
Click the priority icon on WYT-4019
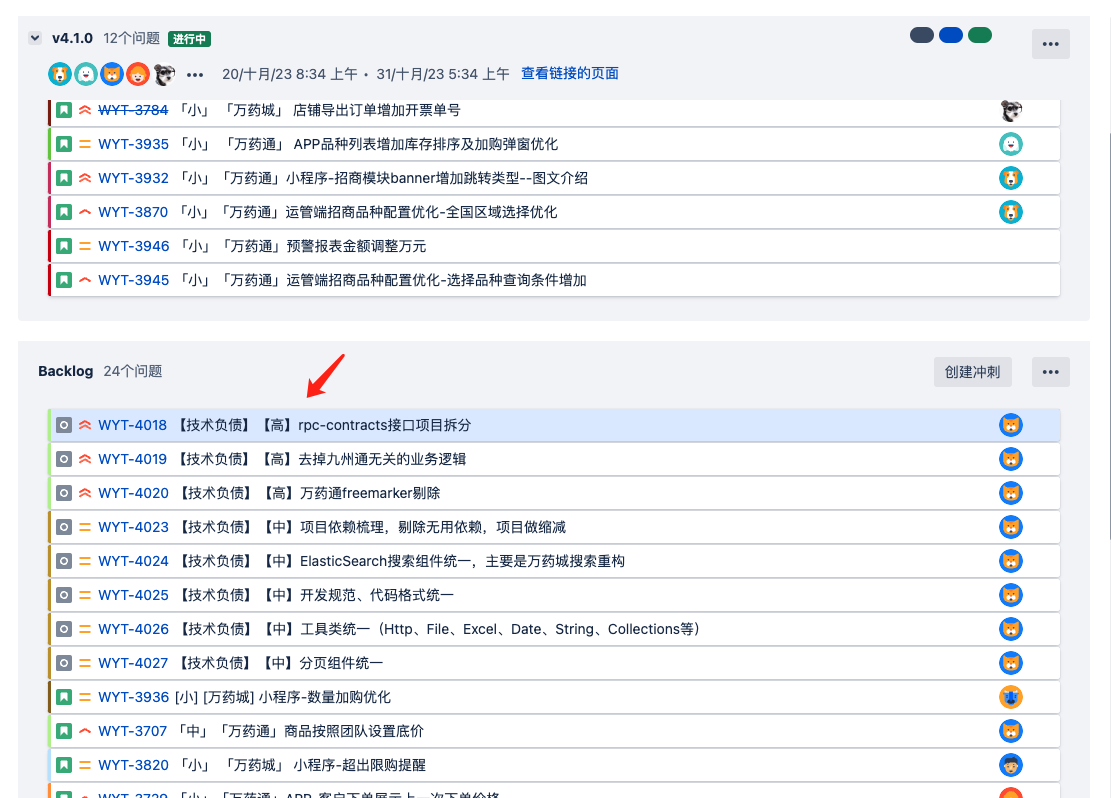[85, 459]
